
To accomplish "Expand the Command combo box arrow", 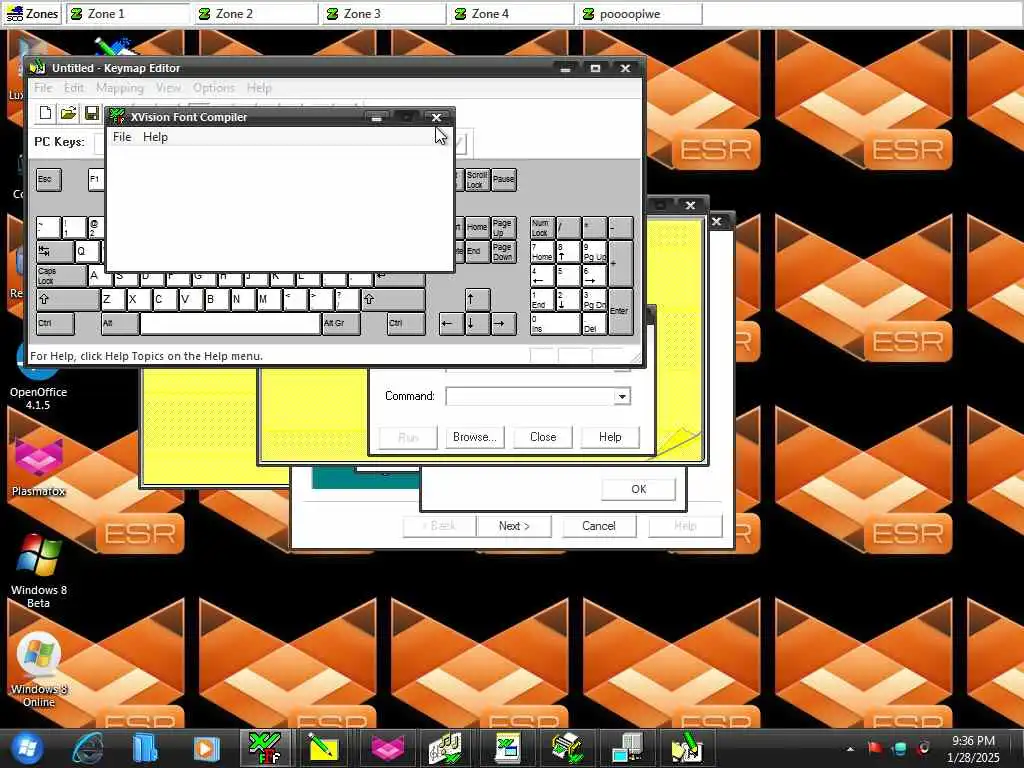I will pyautogui.click(x=622, y=396).
